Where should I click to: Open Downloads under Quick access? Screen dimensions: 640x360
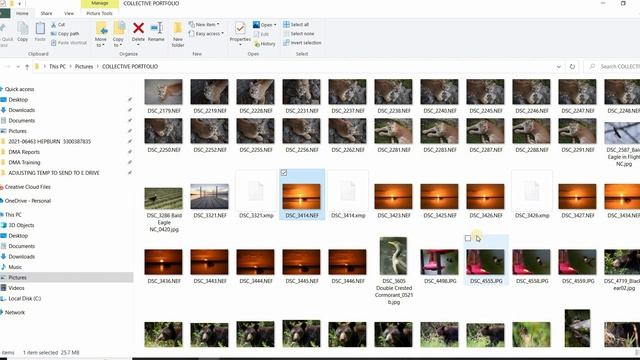[21, 110]
